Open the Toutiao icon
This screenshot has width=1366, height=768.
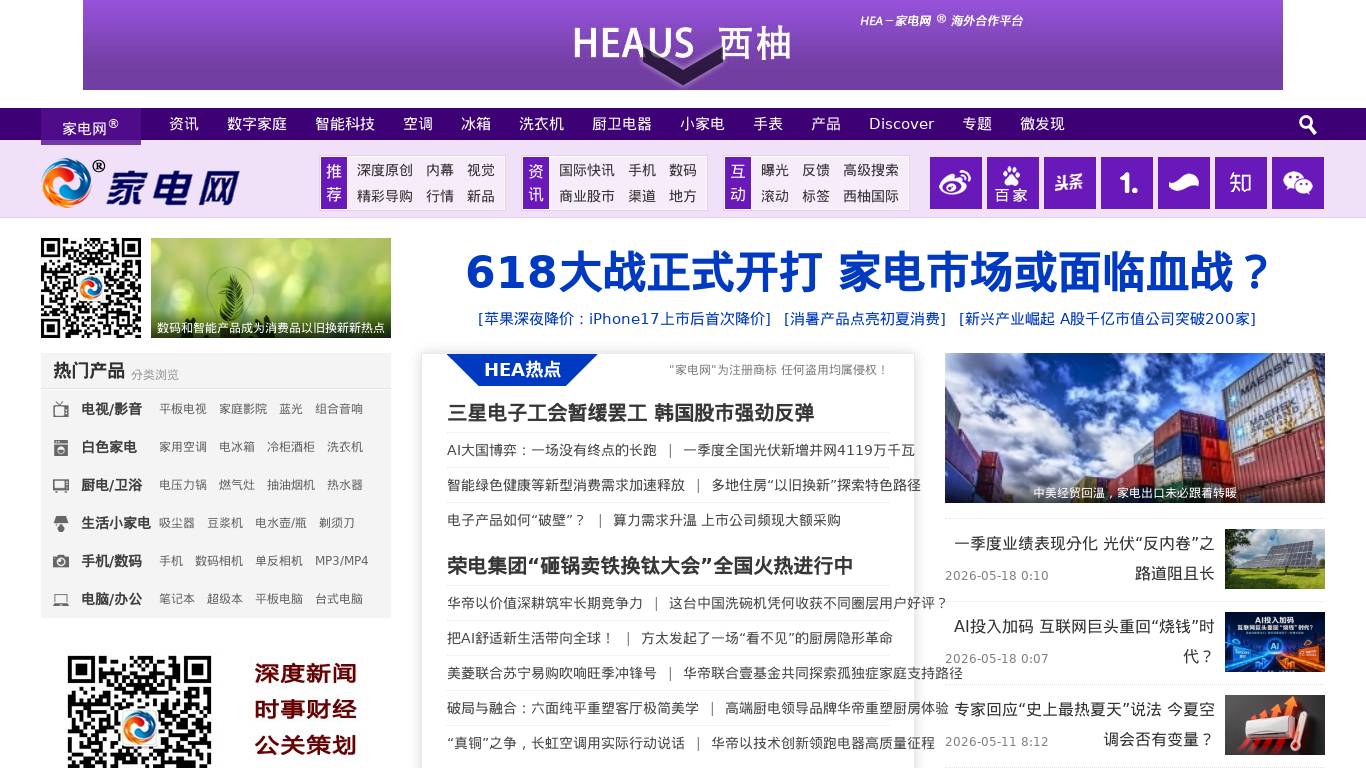tap(1069, 183)
